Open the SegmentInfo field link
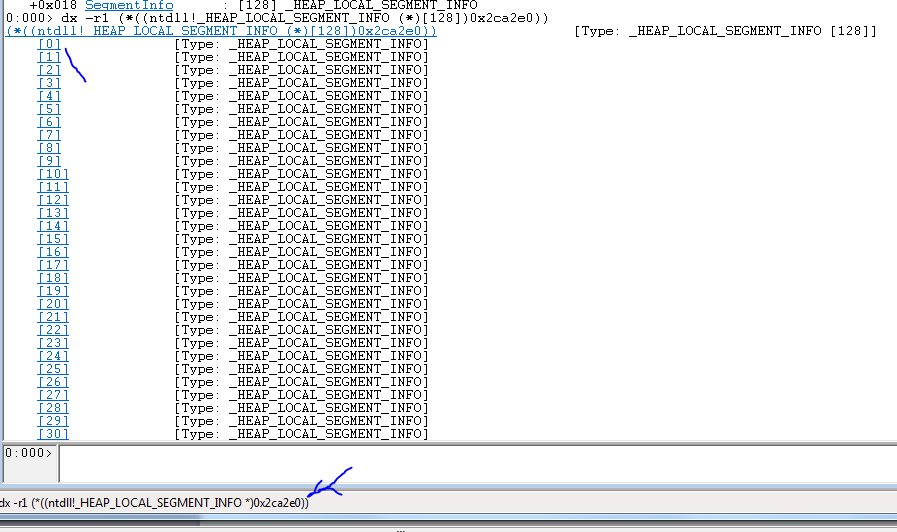The width and height of the screenshot is (897, 532). click(x=129, y=6)
